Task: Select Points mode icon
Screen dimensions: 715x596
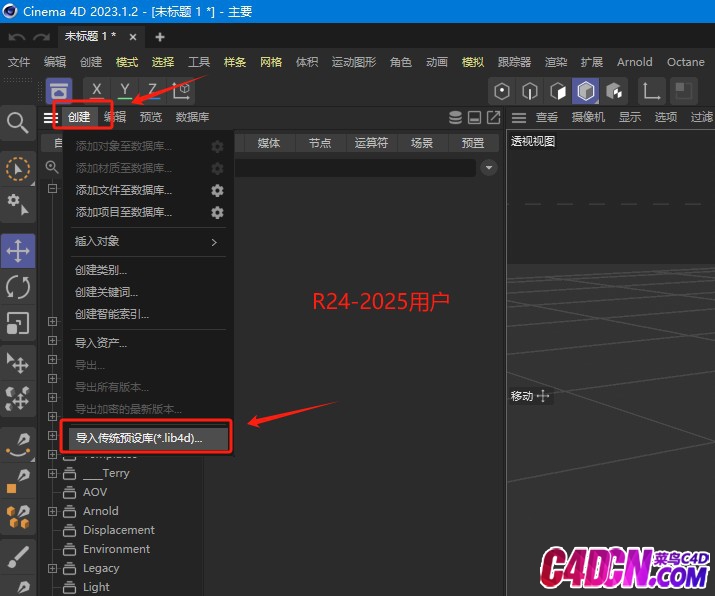Action: (502, 91)
